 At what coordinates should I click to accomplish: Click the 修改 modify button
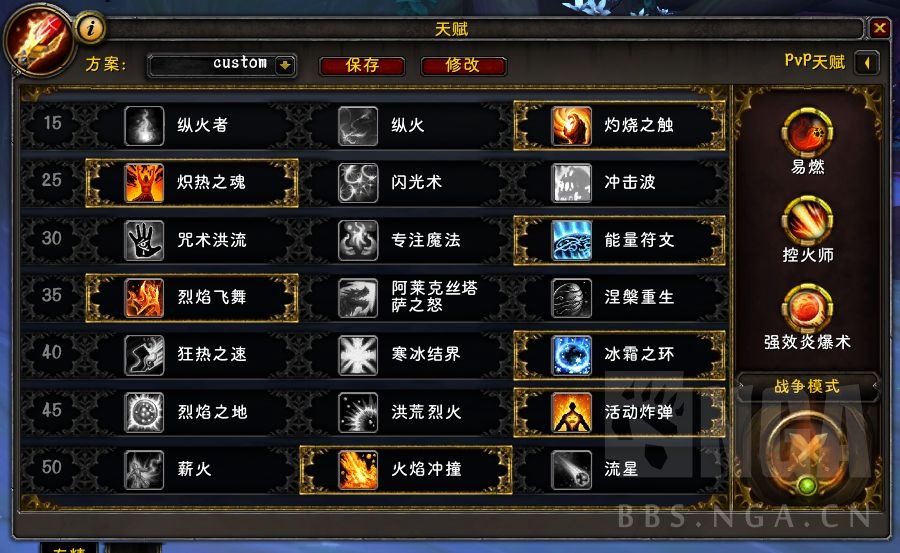click(463, 65)
